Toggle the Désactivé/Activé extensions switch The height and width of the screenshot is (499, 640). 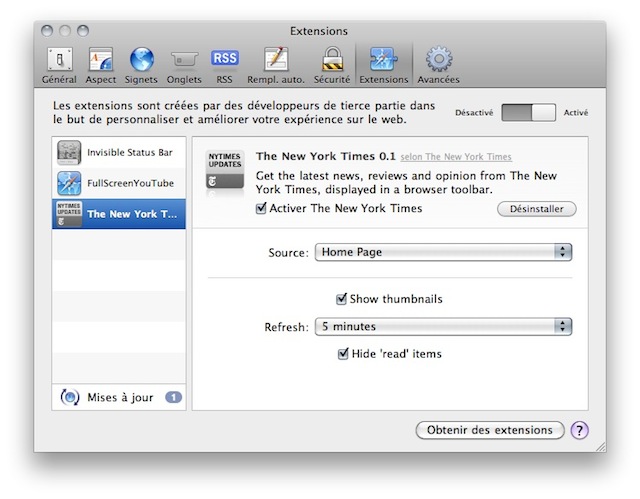click(x=529, y=113)
